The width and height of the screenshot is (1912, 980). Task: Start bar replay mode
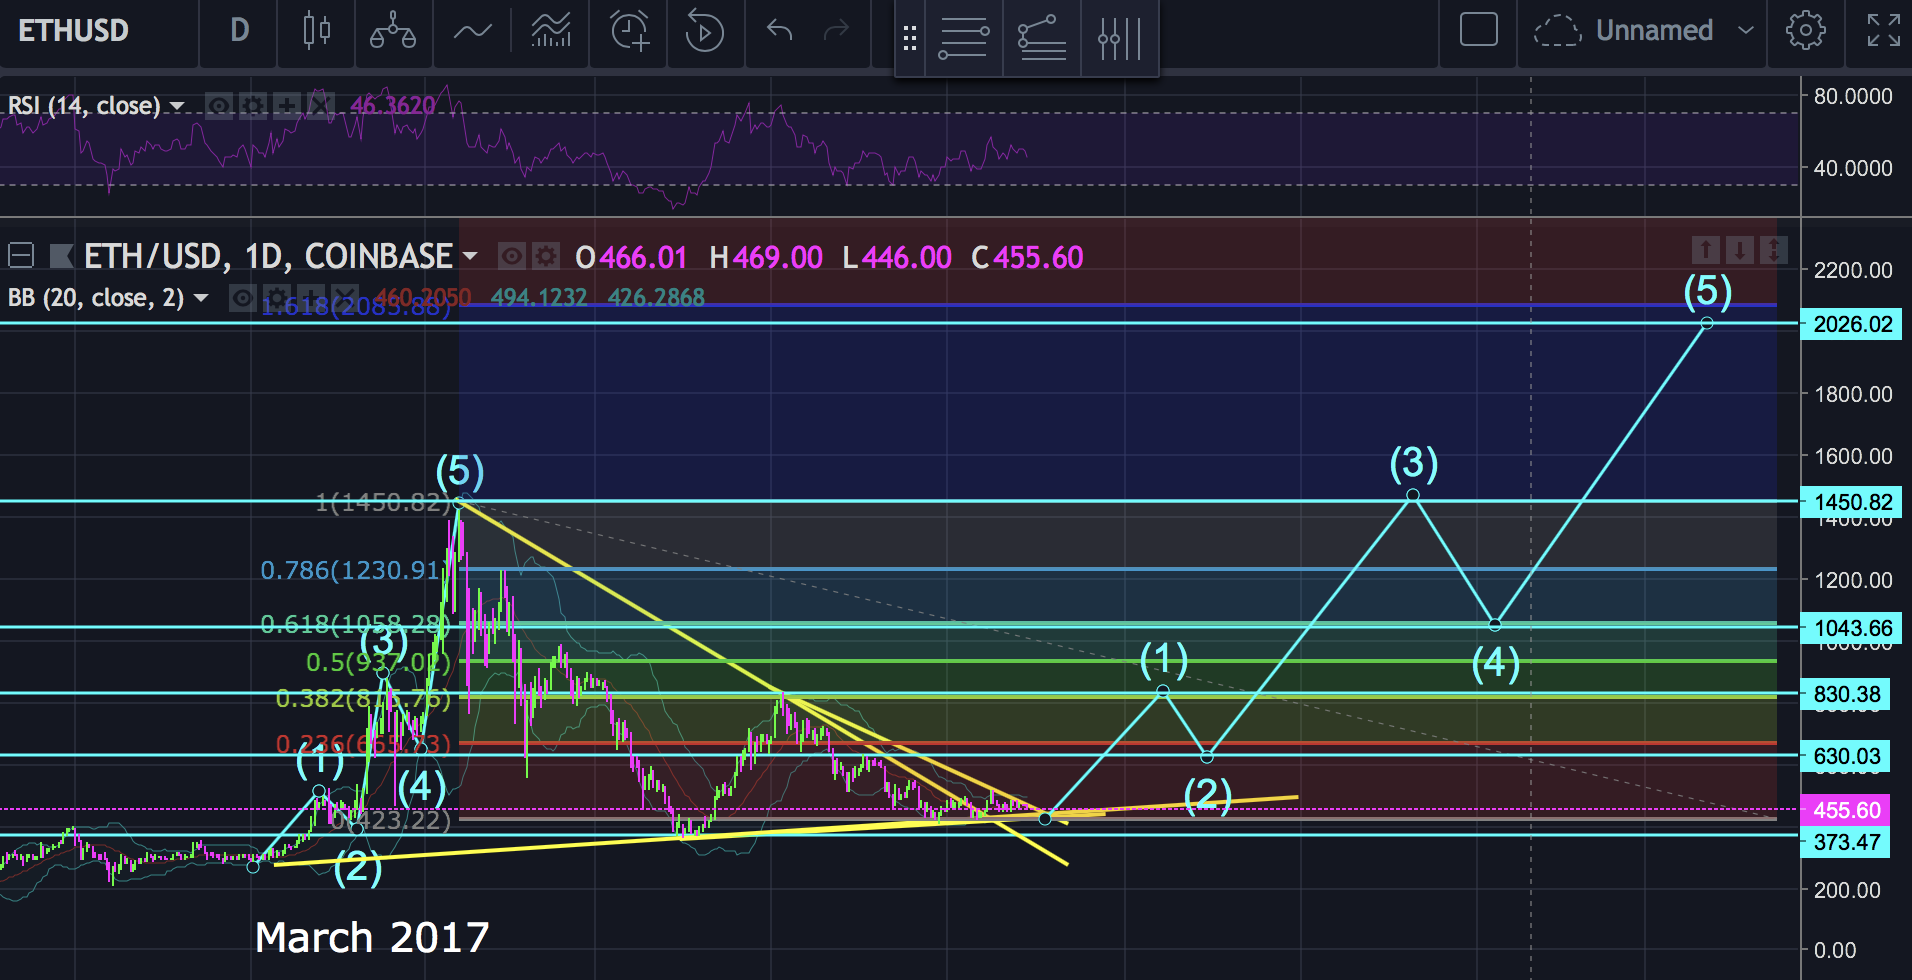(x=704, y=31)
